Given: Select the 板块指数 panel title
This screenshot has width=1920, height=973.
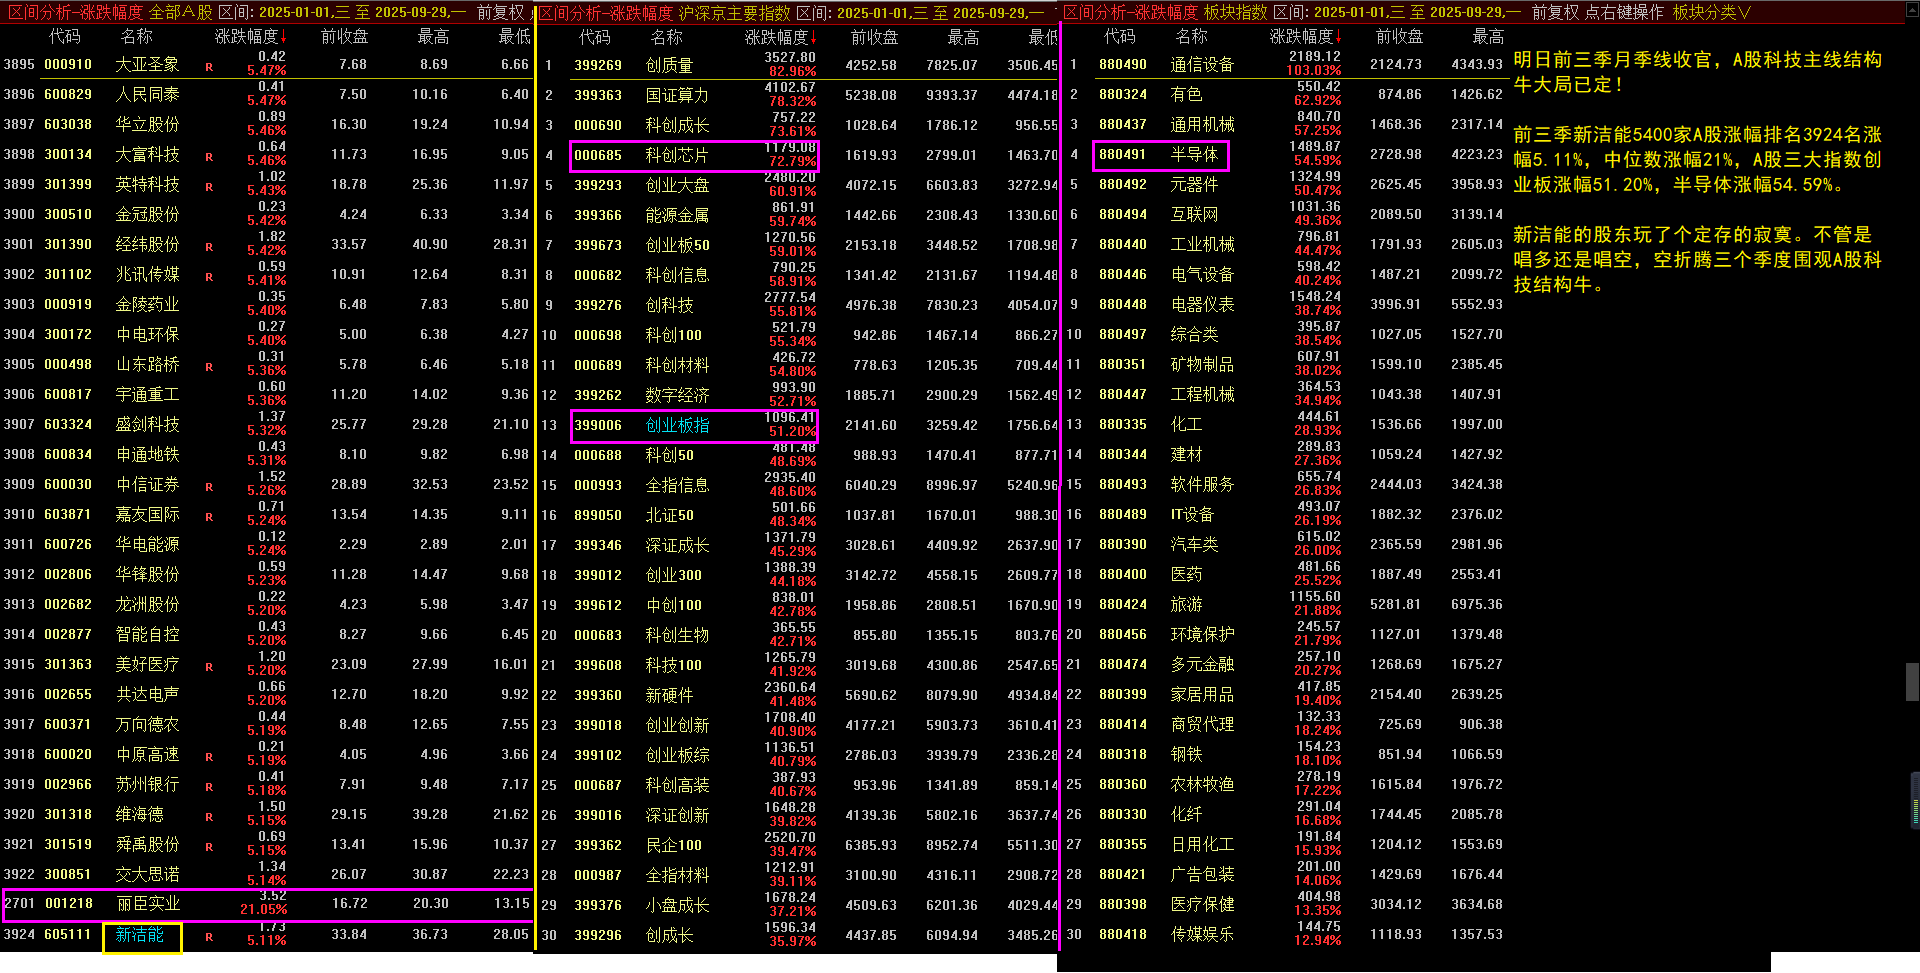Looking at the screenshot, I should tap(1235, 12).
